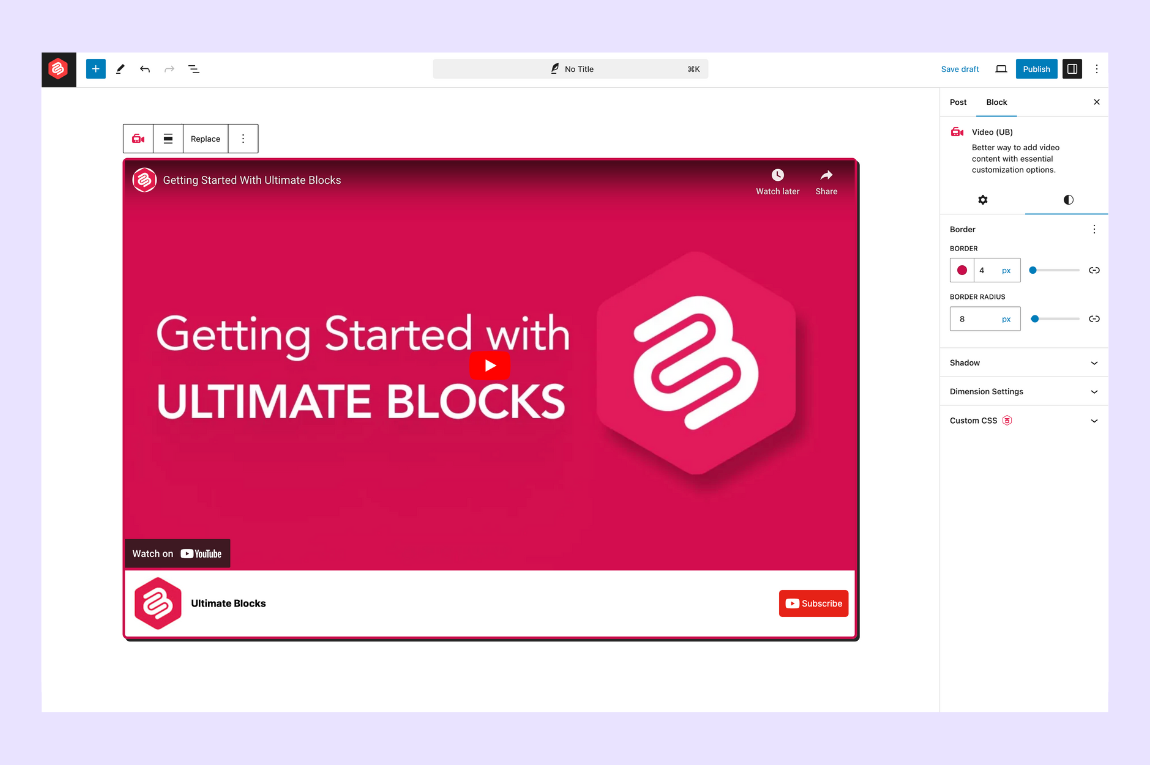Image resolution: width=1150 pixels, height=765 pixels.
Task: Open the Border options menu
Action: (x=1094, y=229)
